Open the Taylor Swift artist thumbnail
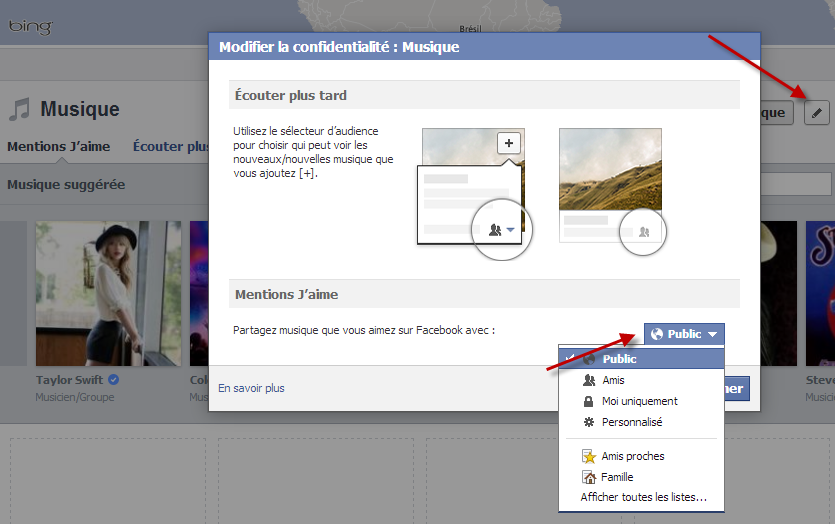 coord(108,293)
